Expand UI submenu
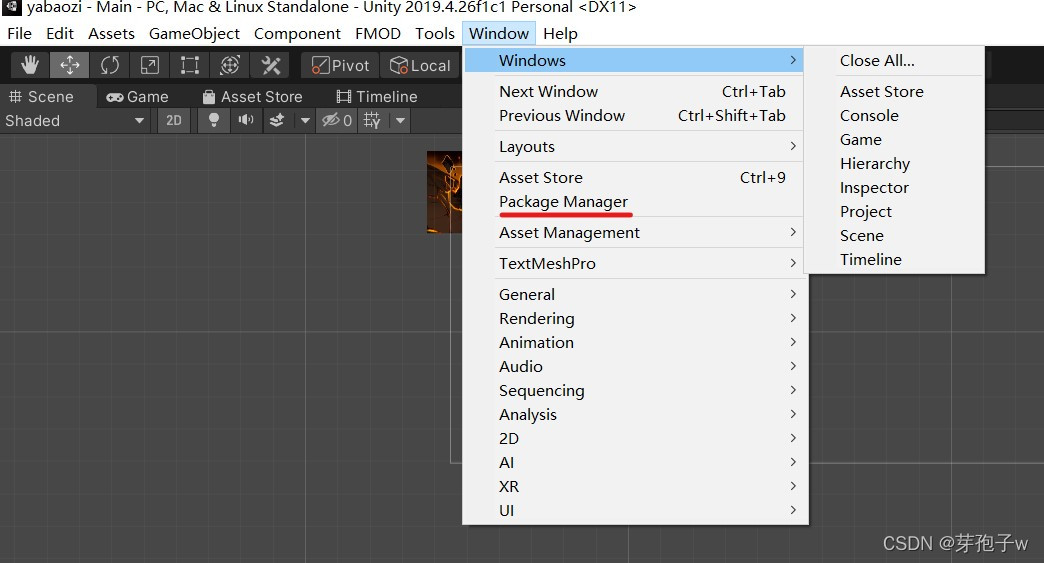Viewport: 1044px width, 563px height. pyautogui.click(x=634, y=510)
